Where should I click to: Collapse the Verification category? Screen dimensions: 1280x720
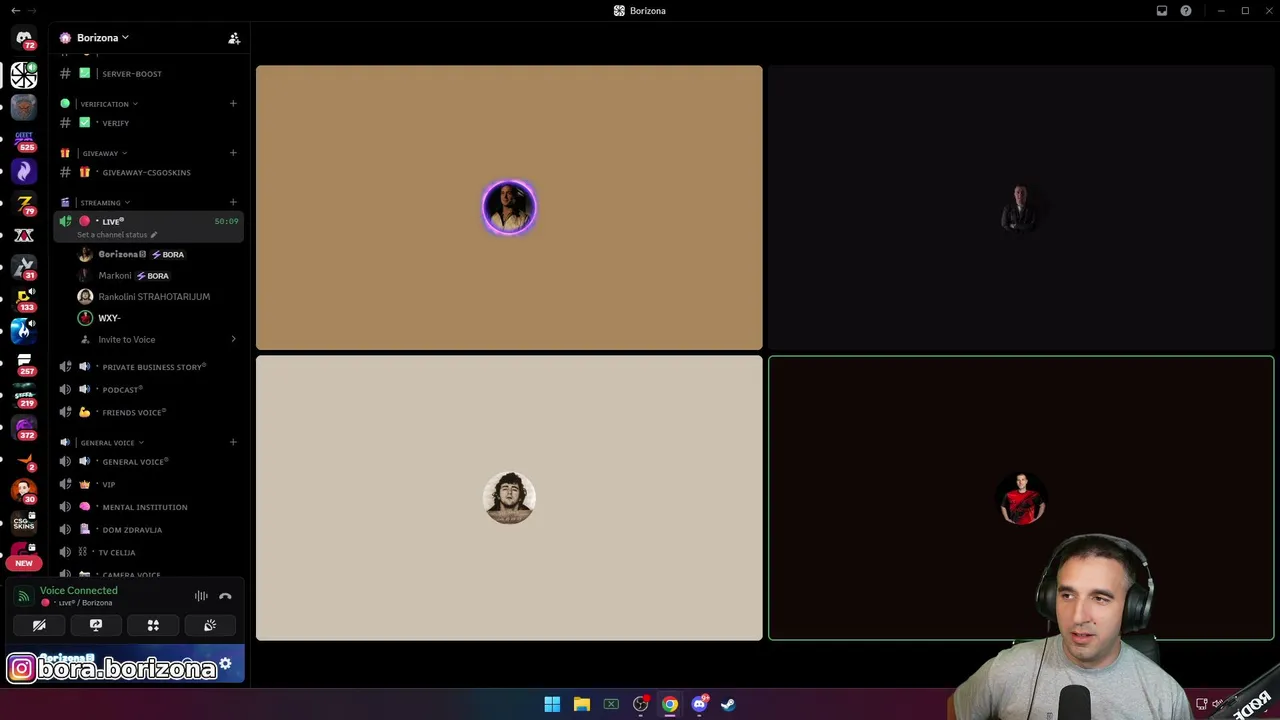tap(109, 104)
